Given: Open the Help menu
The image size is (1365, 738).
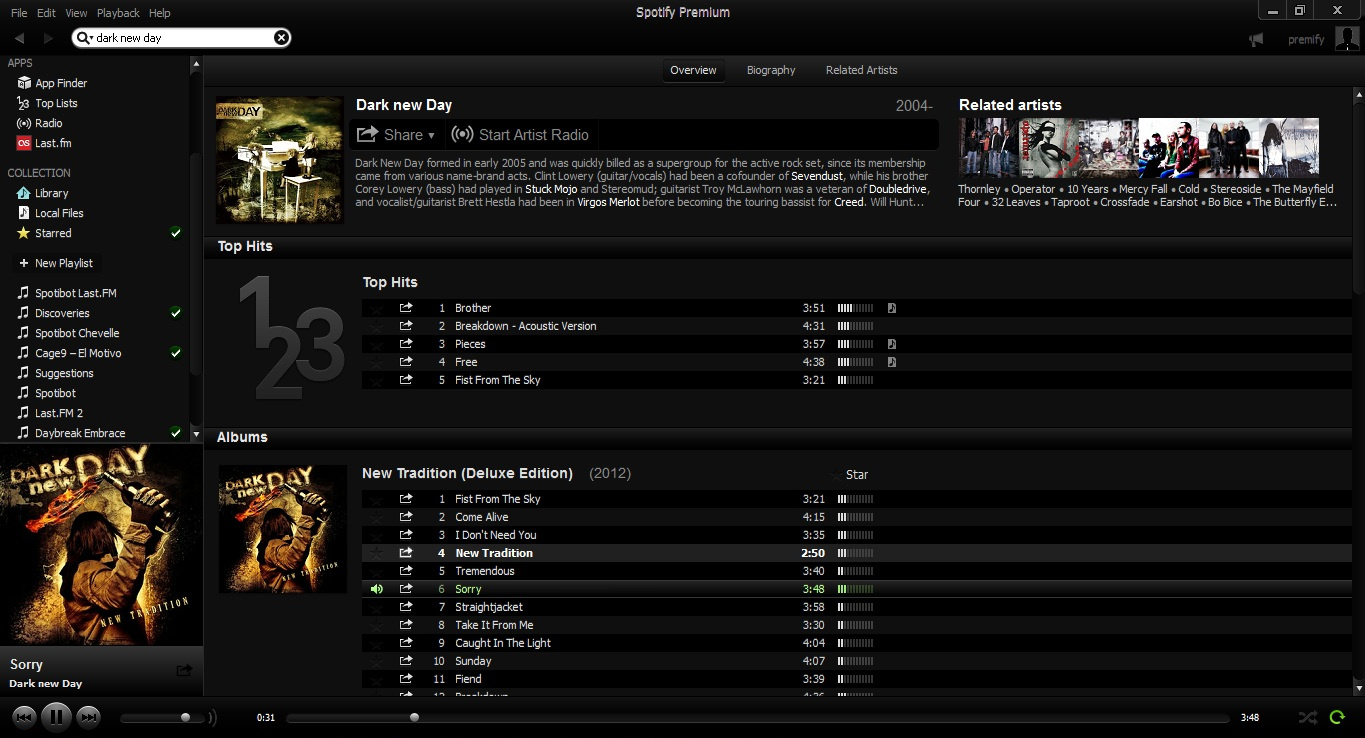Looking at the screenshot, I should 159,13.
